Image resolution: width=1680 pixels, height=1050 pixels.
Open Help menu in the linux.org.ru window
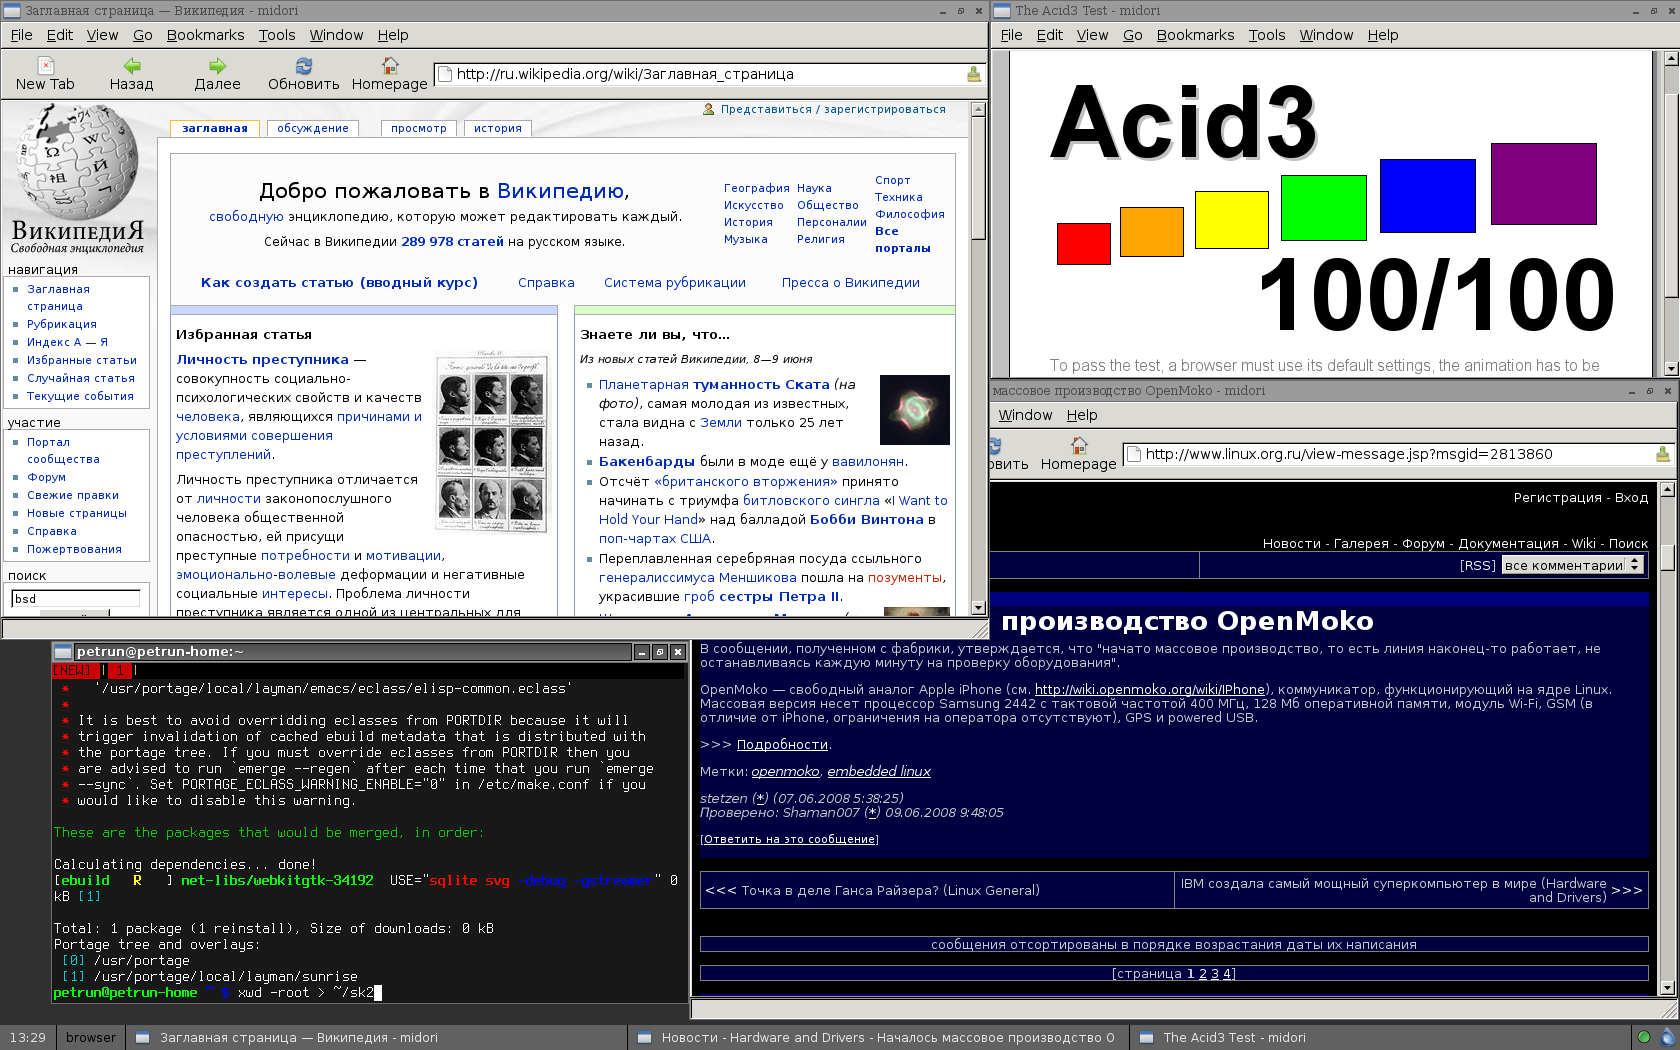pyautogui.click(x=1081, y=415)
